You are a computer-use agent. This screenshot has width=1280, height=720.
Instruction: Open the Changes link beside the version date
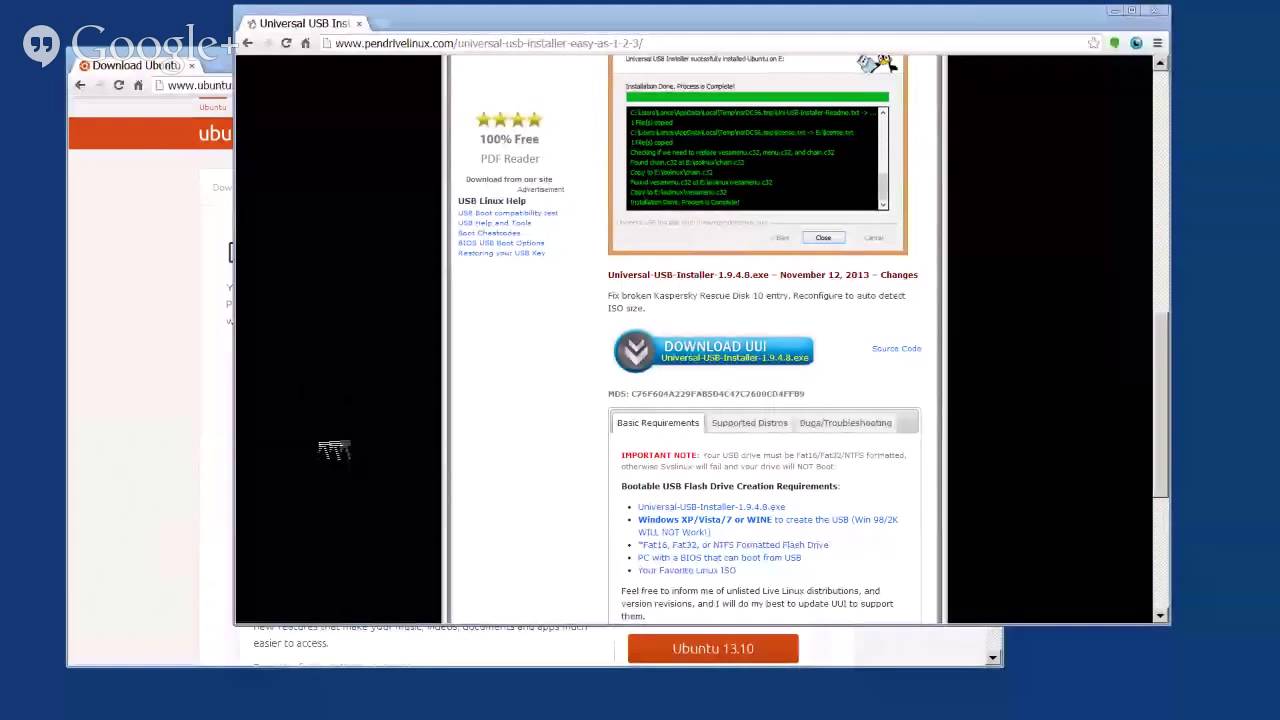coord(898,275)
